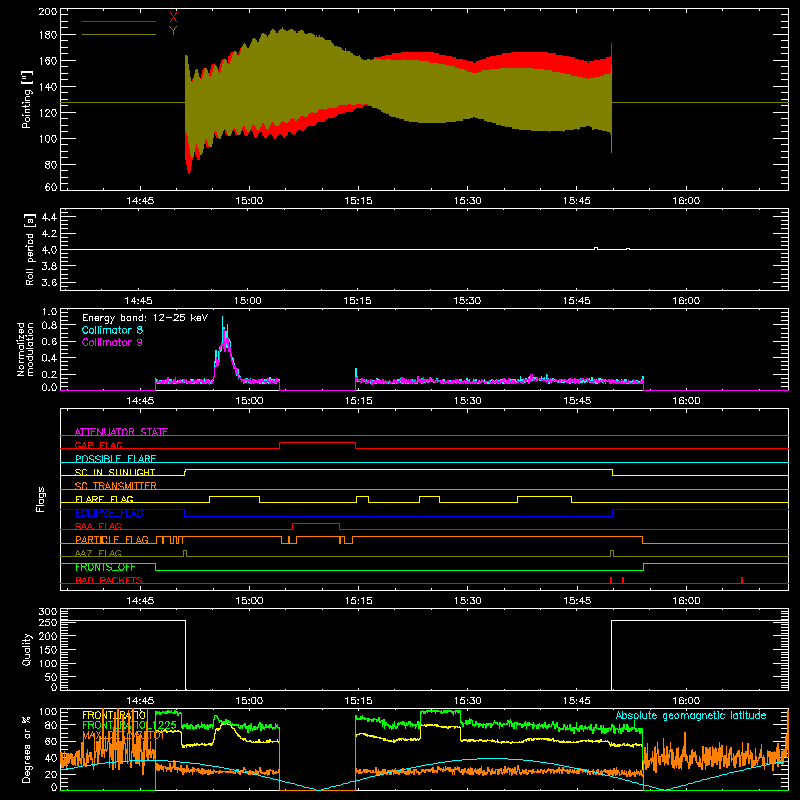Click the PARTICLE_FLAG label
The image size is (800, 800).
point(112,540)
